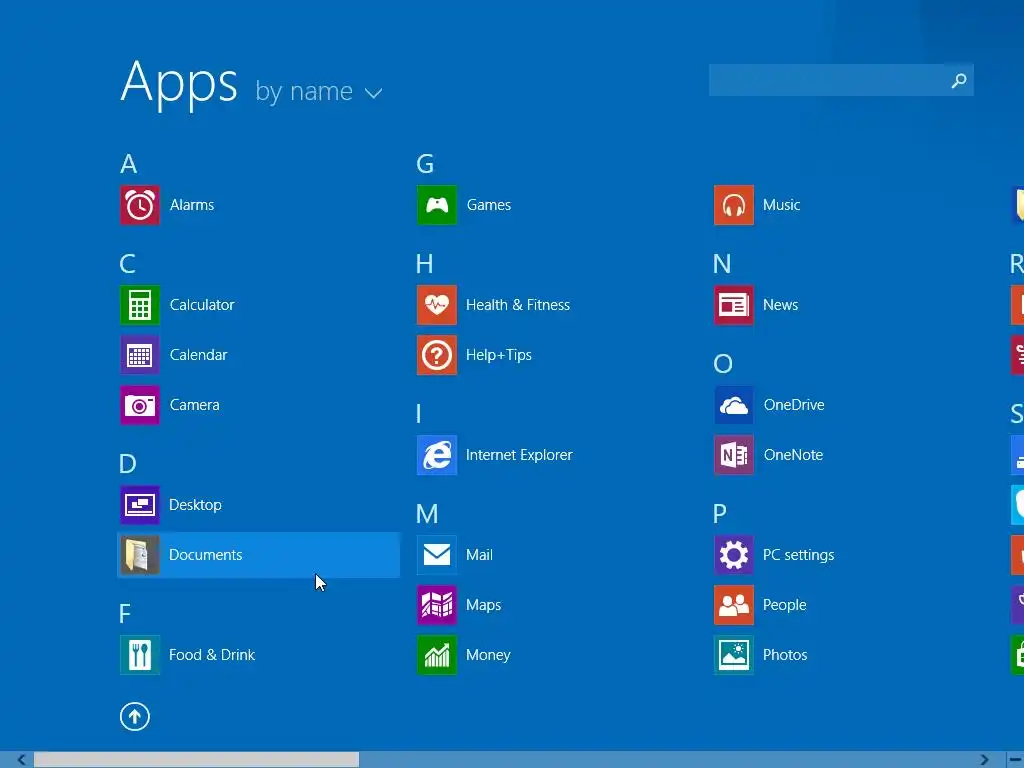Select the letter O group header

click(723, 364)
